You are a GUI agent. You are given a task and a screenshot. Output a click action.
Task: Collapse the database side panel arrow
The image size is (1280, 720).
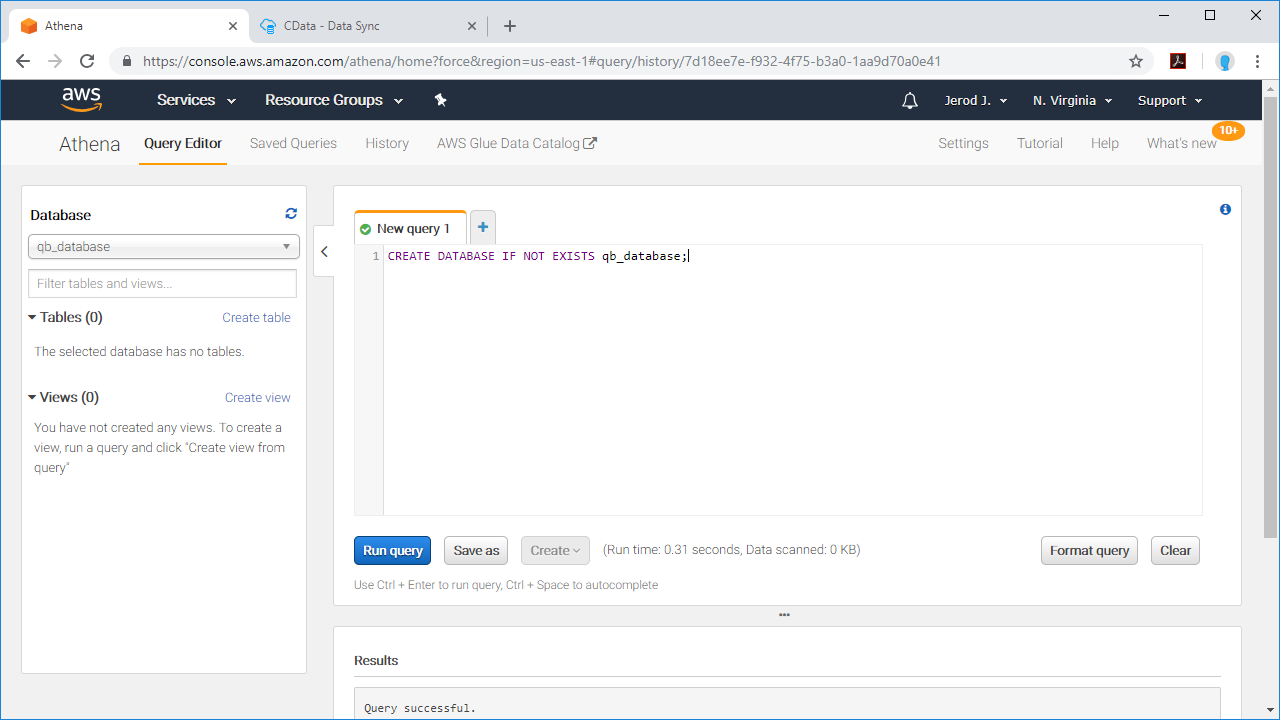coord(324,252)
